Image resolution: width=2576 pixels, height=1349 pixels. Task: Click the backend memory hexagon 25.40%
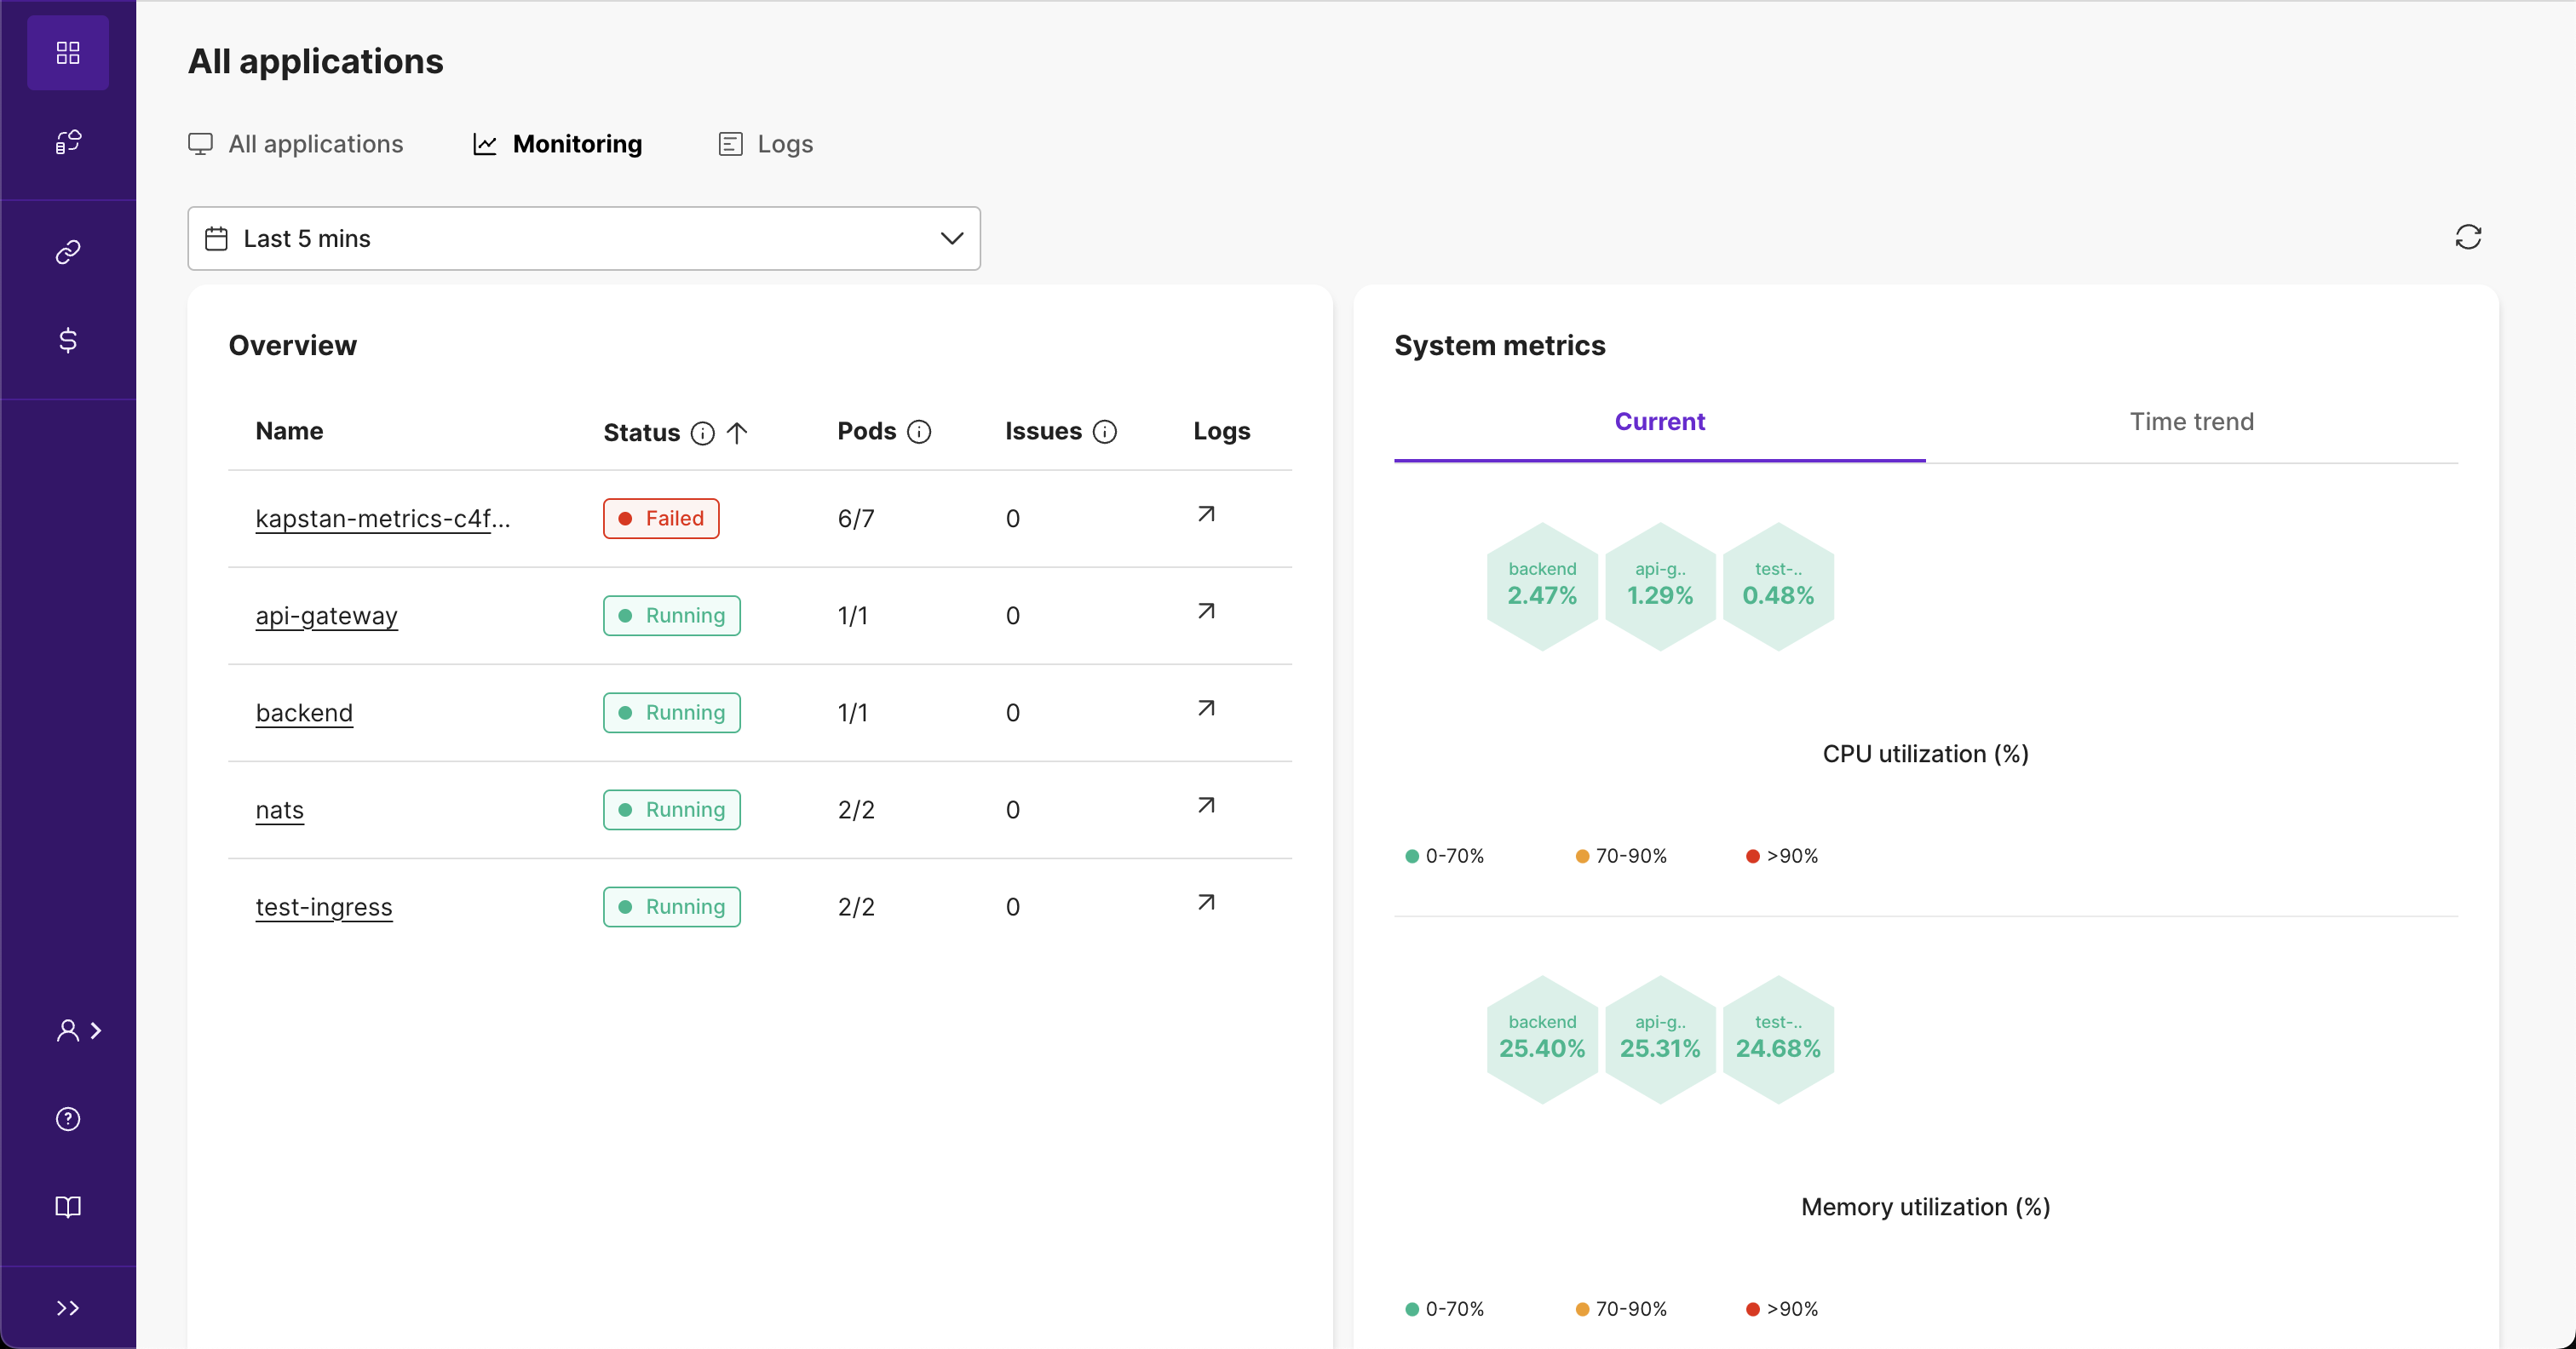tap(1542, 1039)
